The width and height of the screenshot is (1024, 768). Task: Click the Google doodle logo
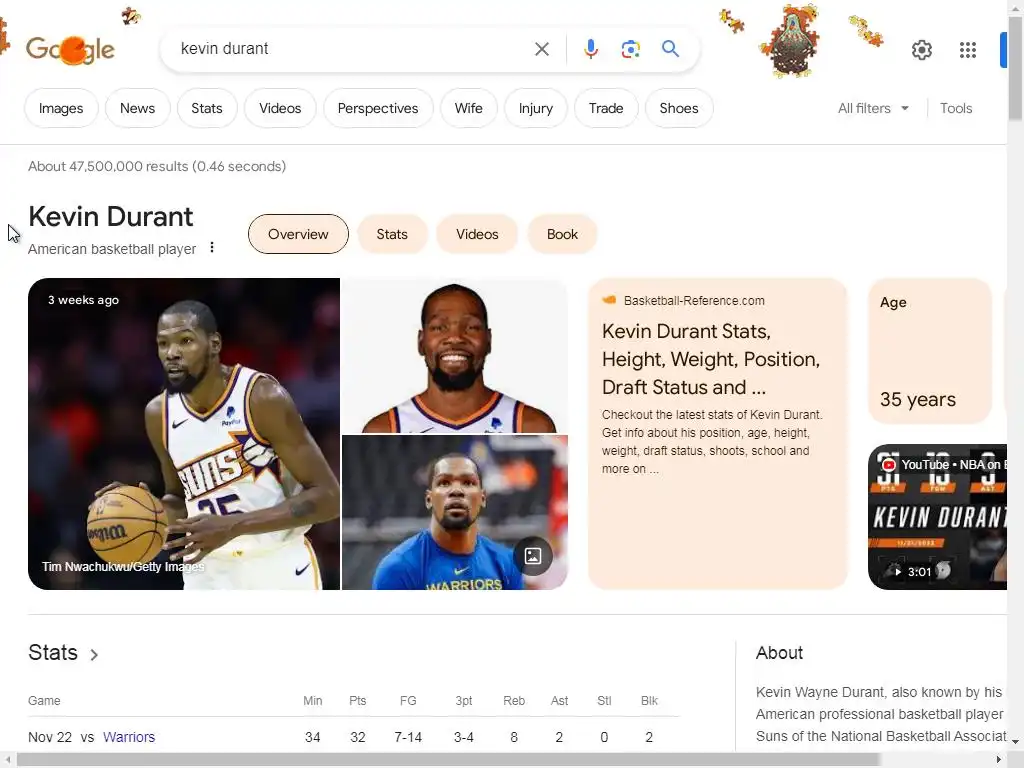(71, 50)
